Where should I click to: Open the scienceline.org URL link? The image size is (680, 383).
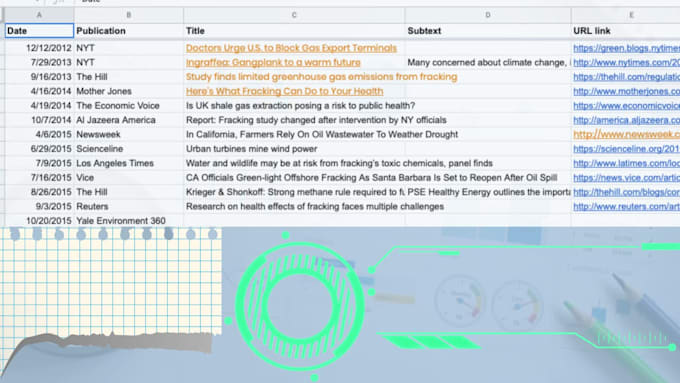pyautogui.click(x=626, y=149)
